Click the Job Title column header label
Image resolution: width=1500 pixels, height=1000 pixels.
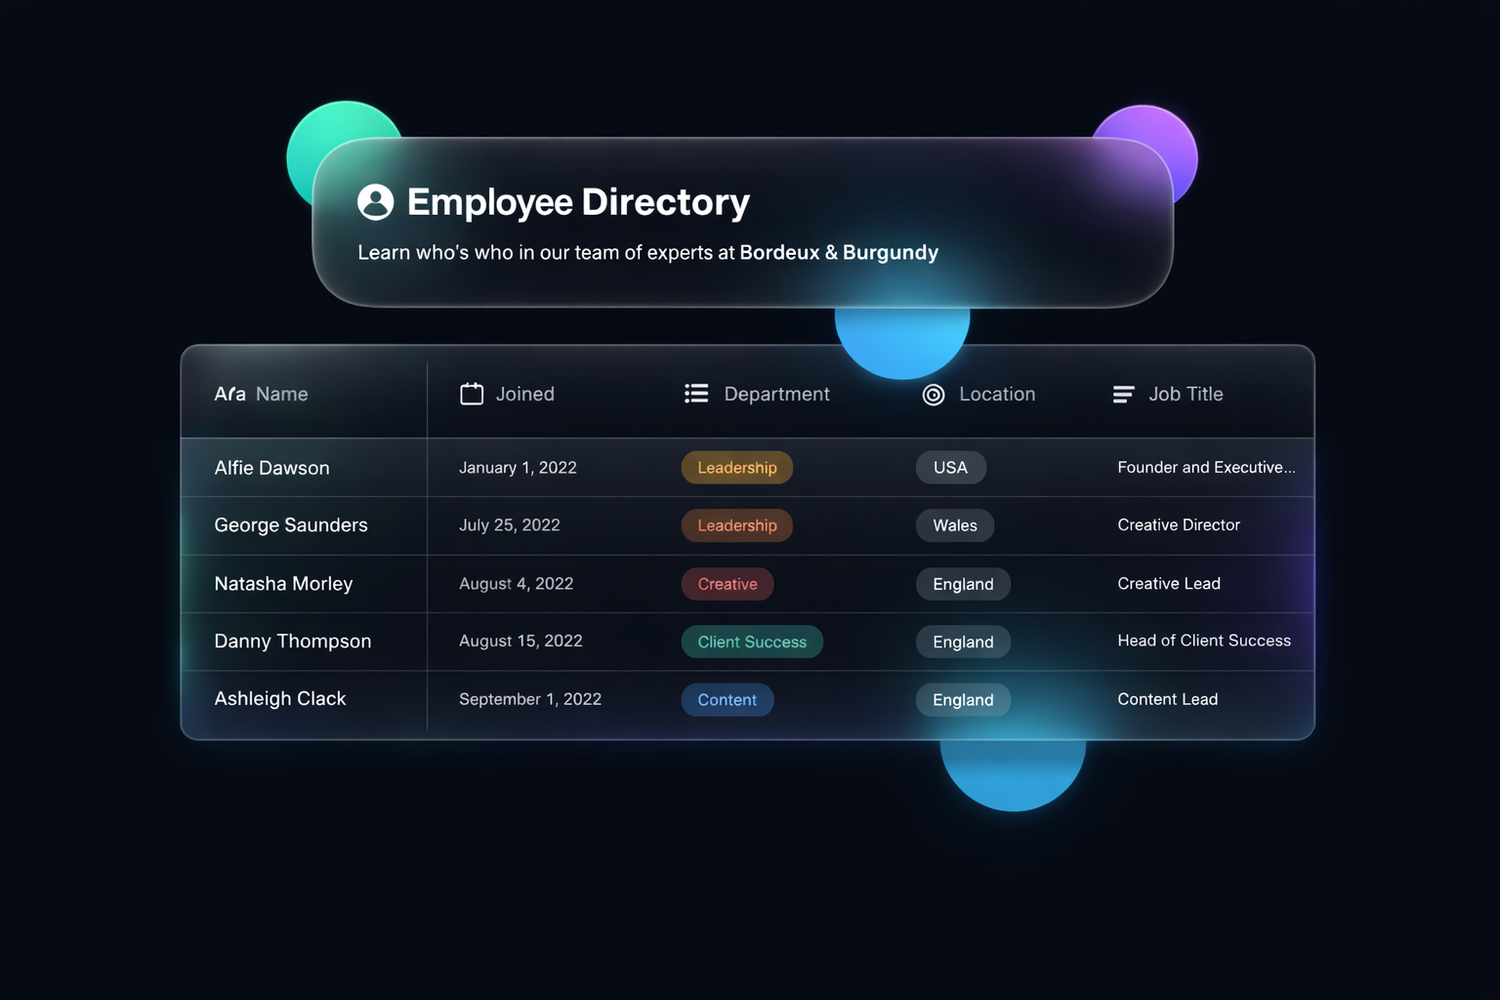pyautogui.click(x=1186, y=394)
